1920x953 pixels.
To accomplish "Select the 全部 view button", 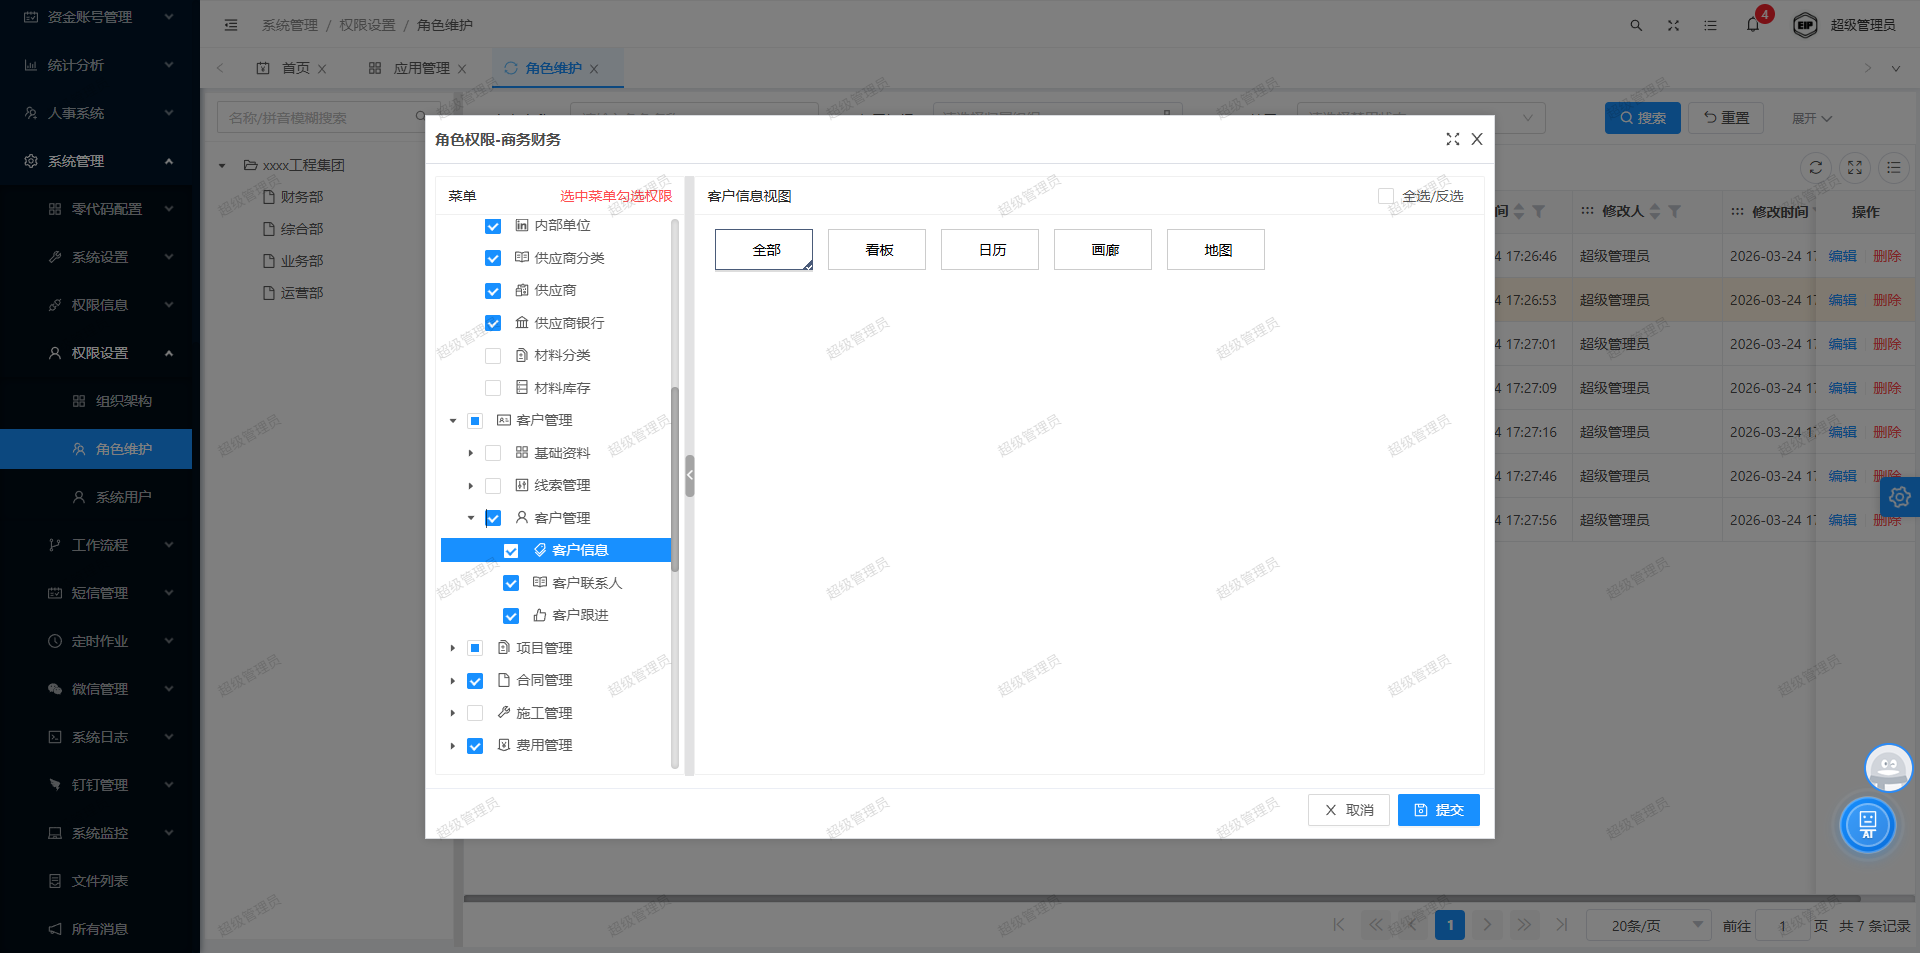I will point(765,250).
